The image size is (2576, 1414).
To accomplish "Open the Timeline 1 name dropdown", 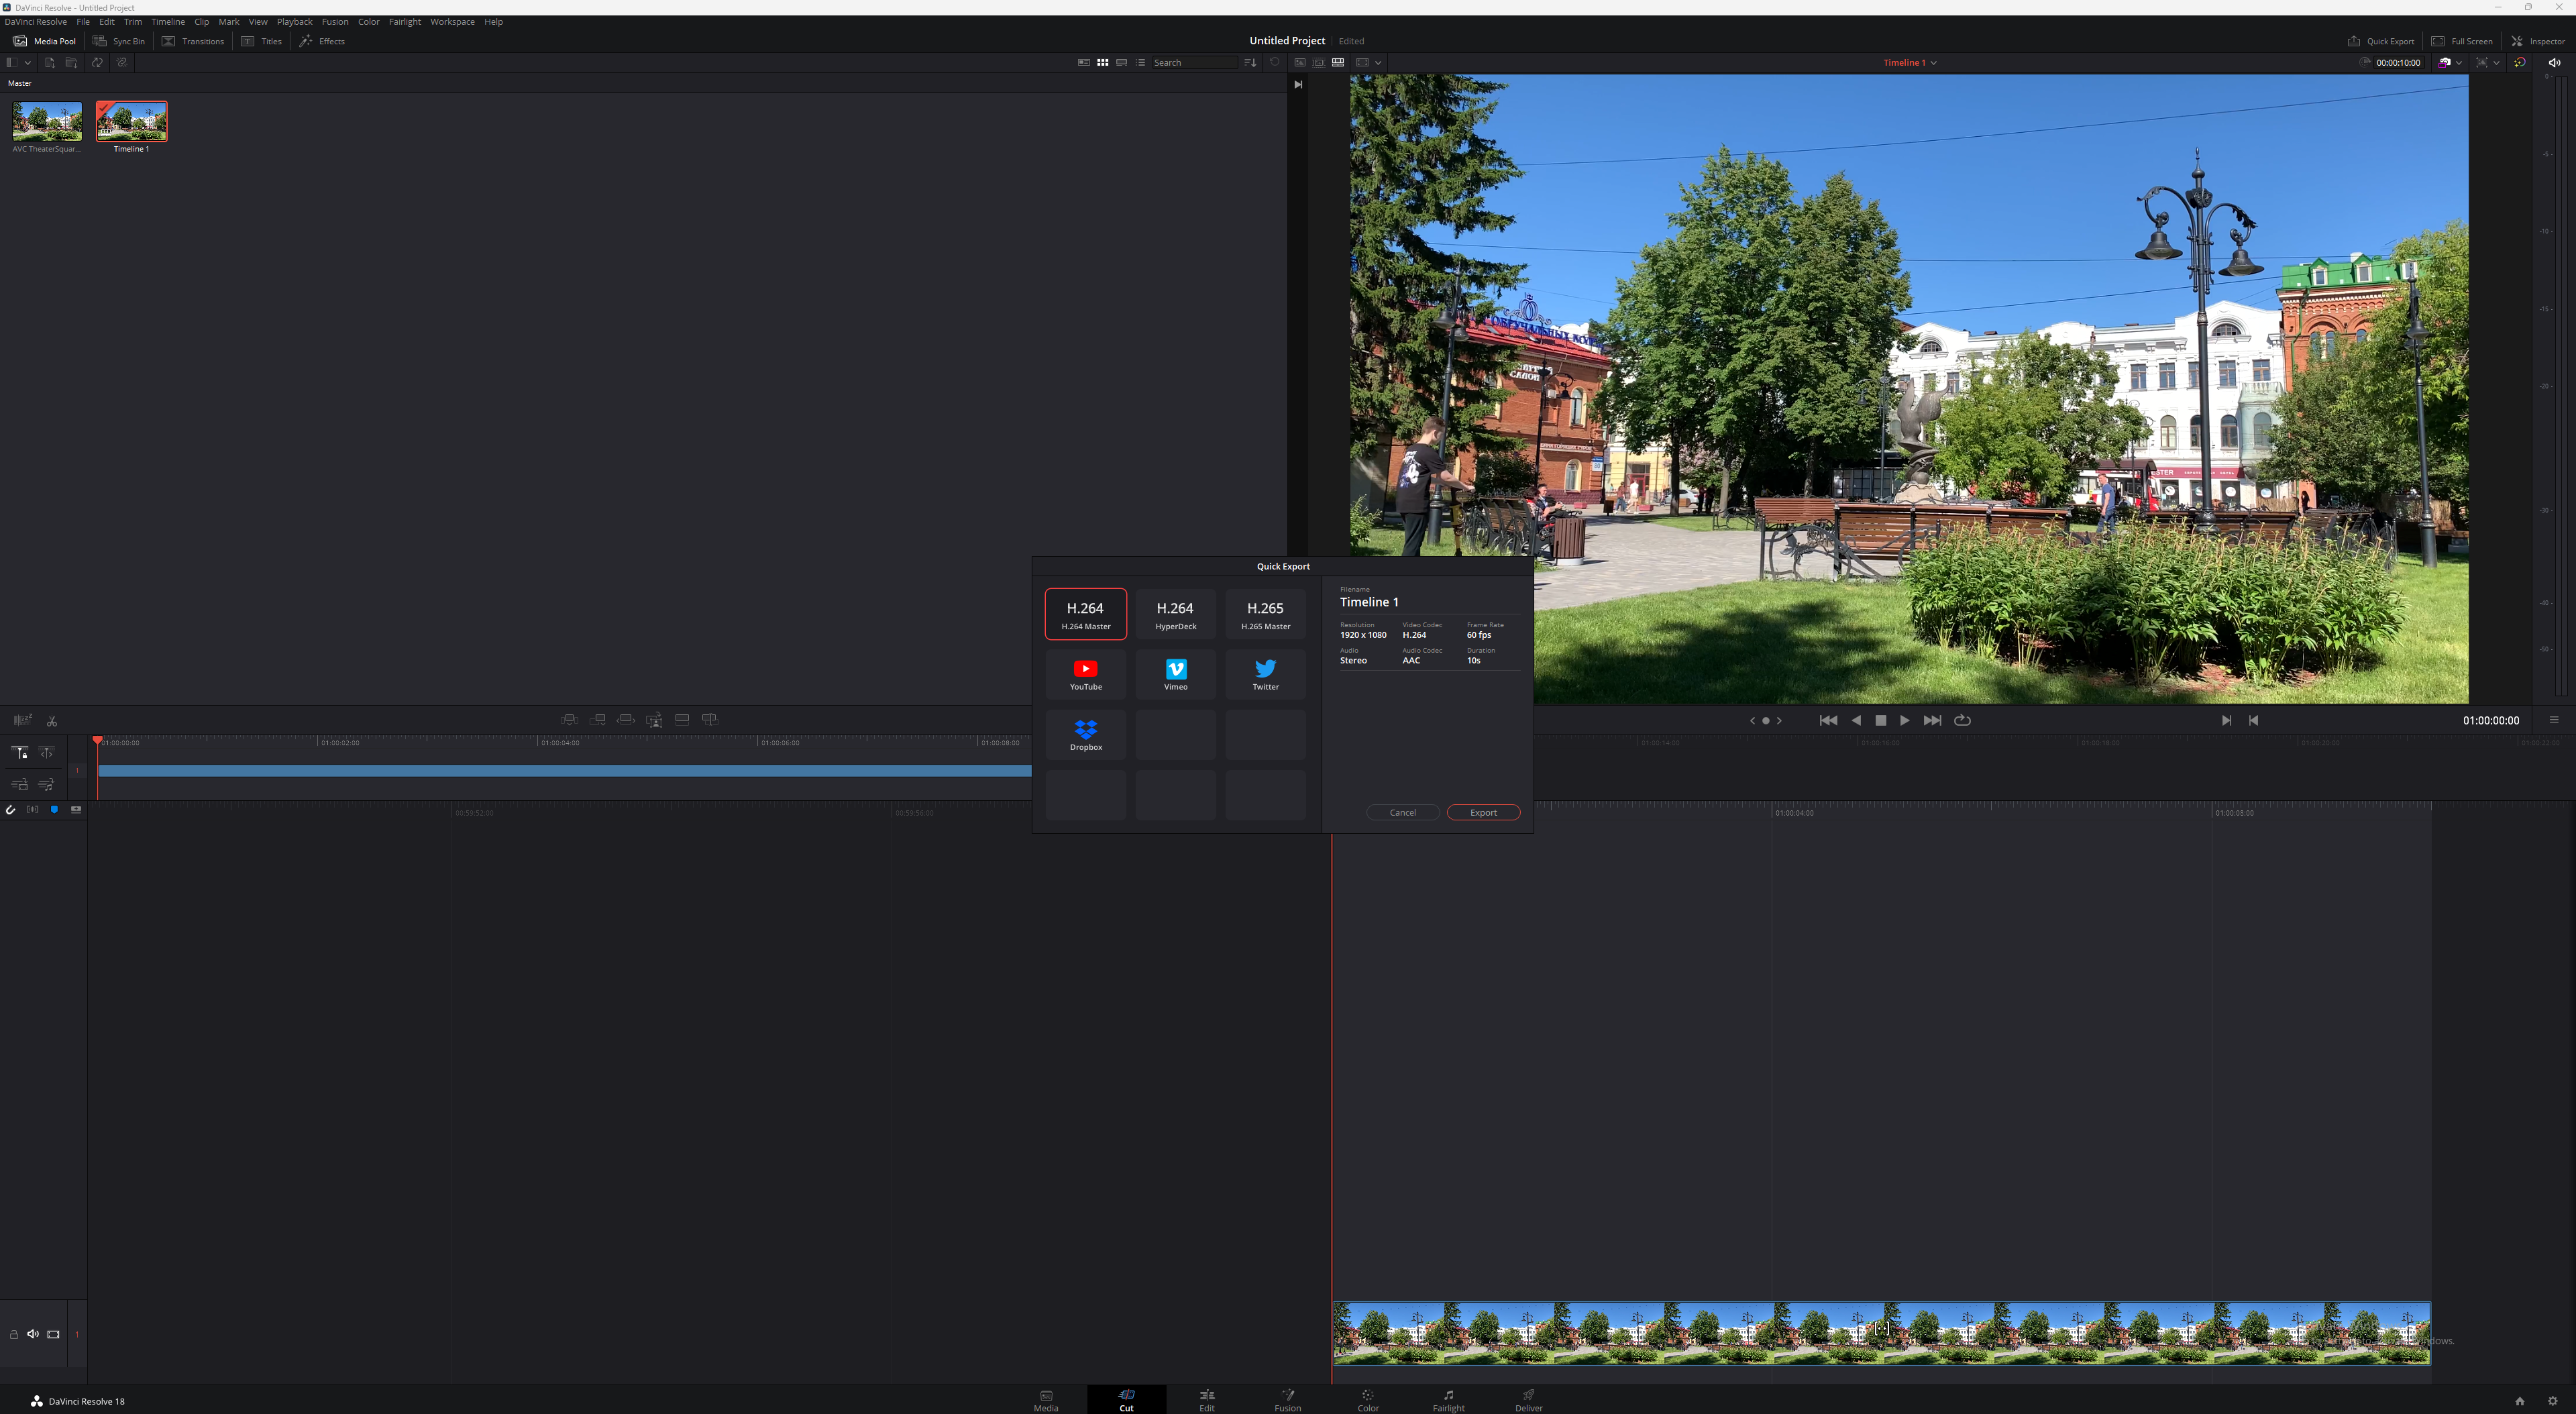I will (1910, 62).
